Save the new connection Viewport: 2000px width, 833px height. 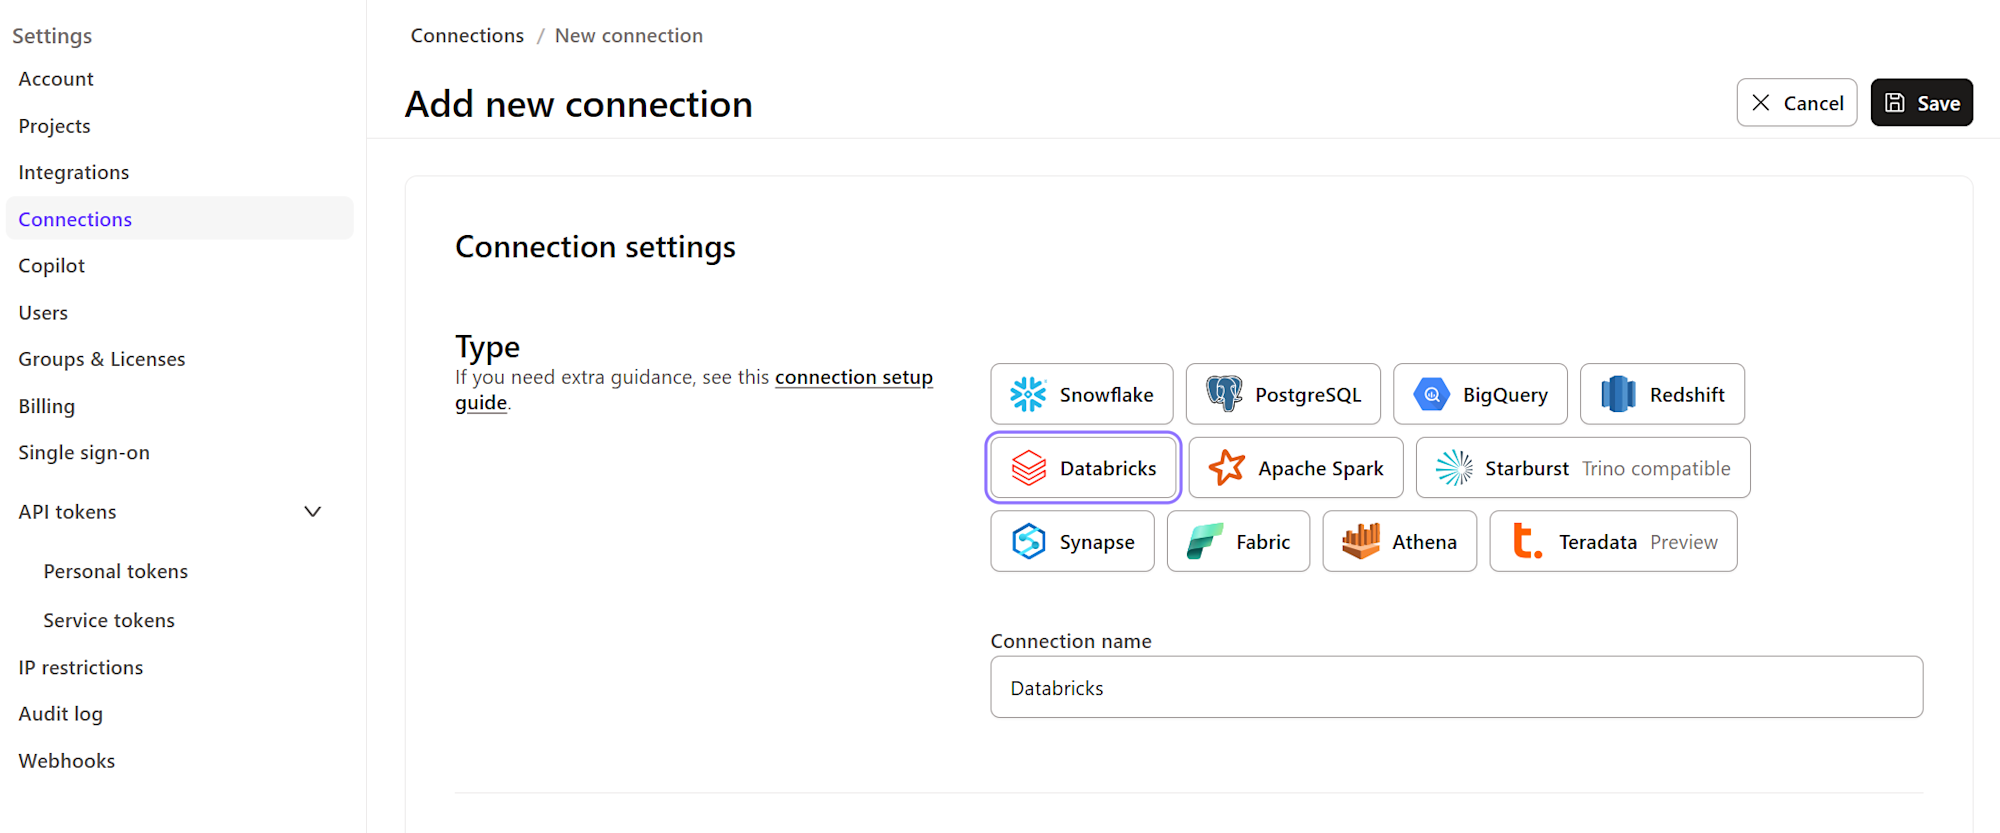[1921, 103]
